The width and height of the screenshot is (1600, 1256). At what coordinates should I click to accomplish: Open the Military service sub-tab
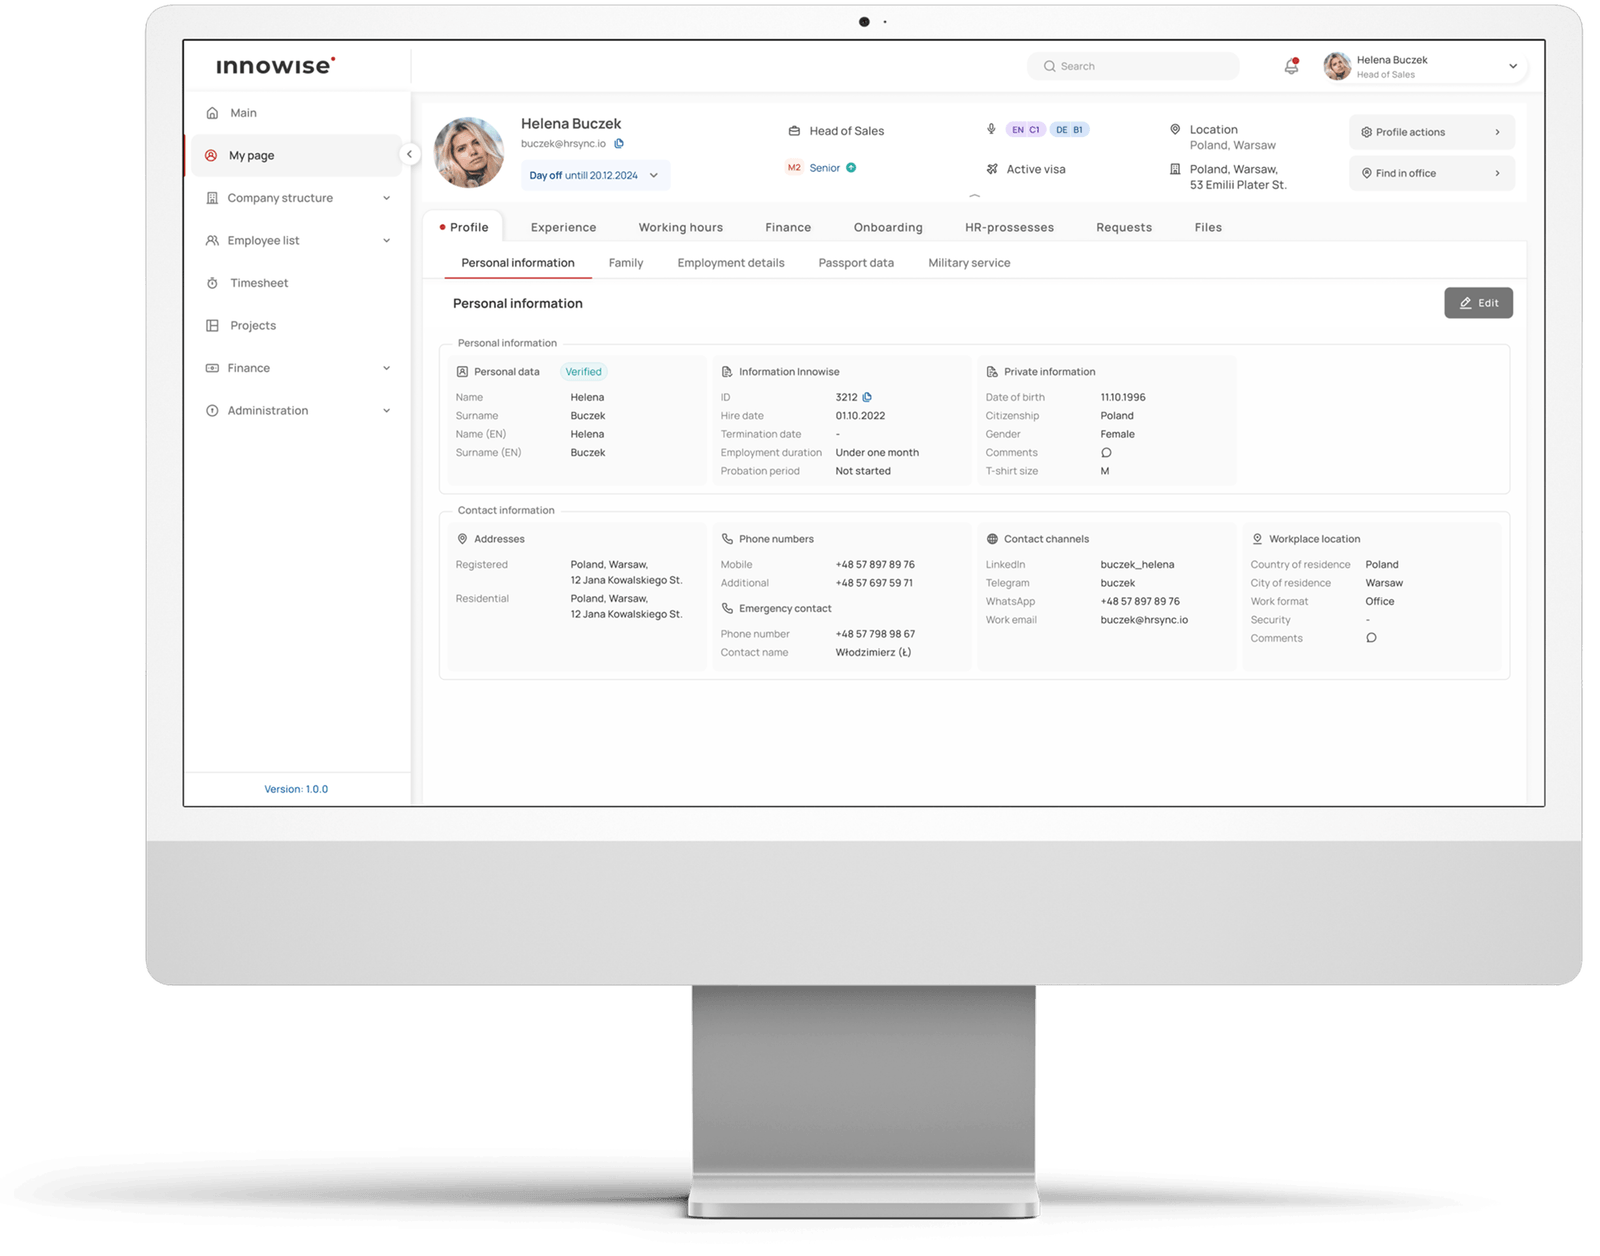[x=968, y=262]
